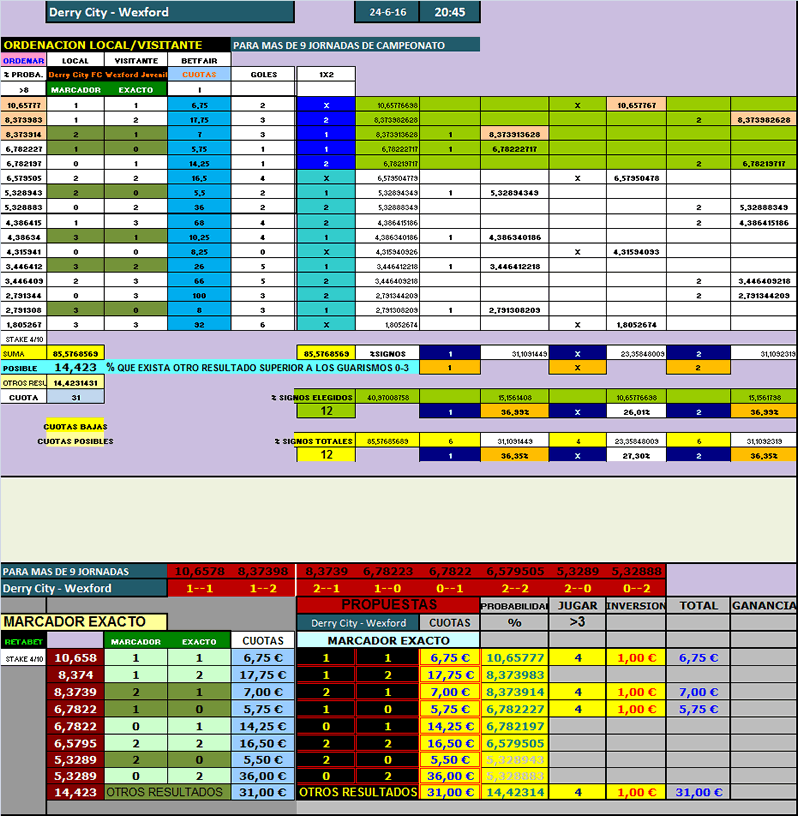Click the VISITANTE column header
The width and height of the screenshot is (798, 816).
click(x=136, y=60)
